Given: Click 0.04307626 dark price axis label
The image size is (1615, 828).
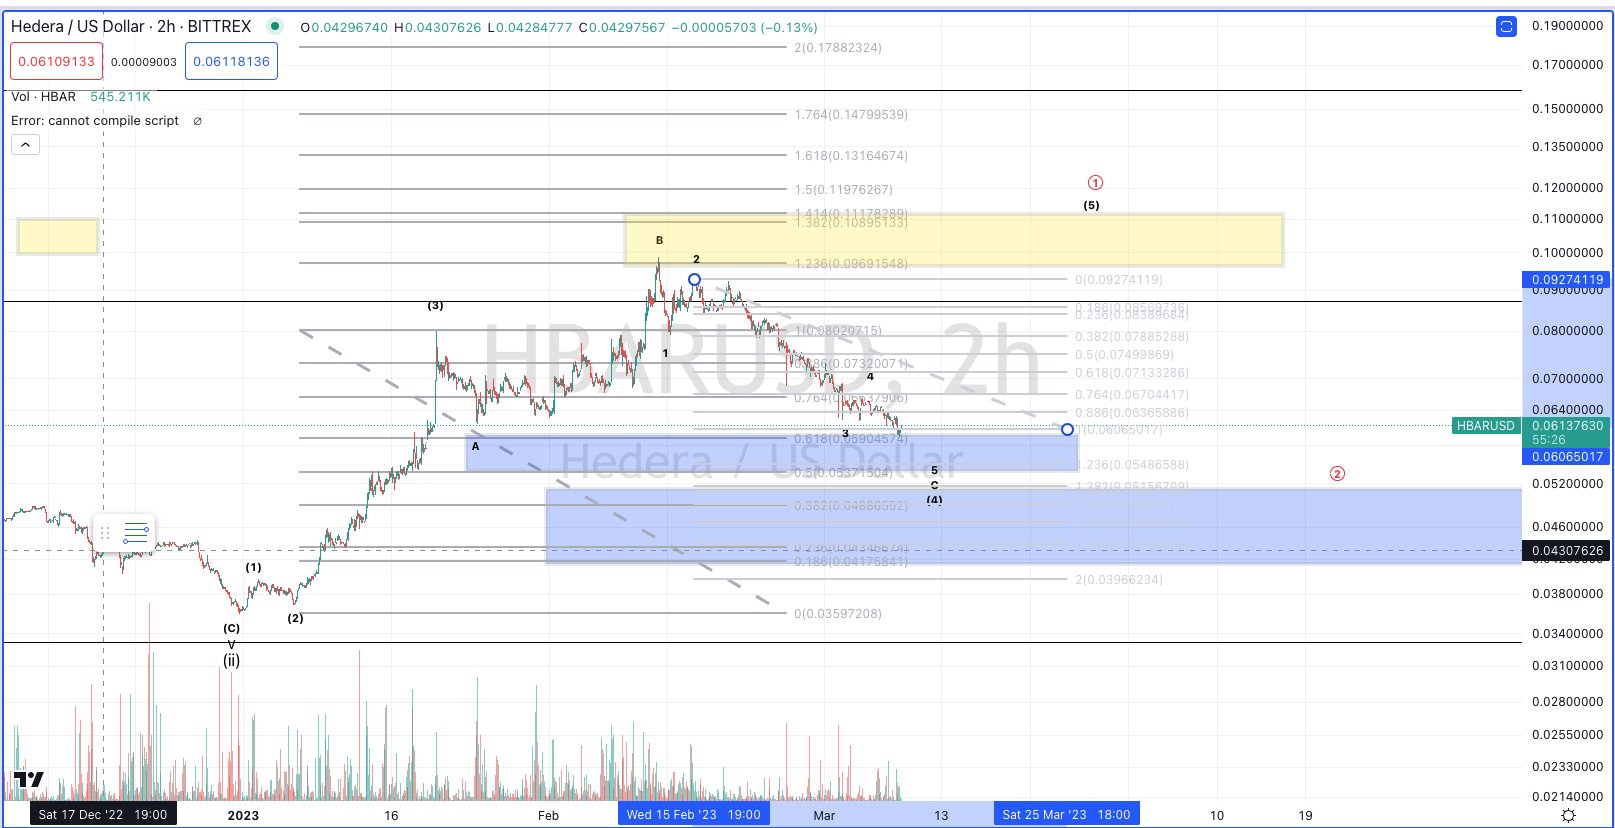Looking at the screenshot, I should coord(1567,551).
